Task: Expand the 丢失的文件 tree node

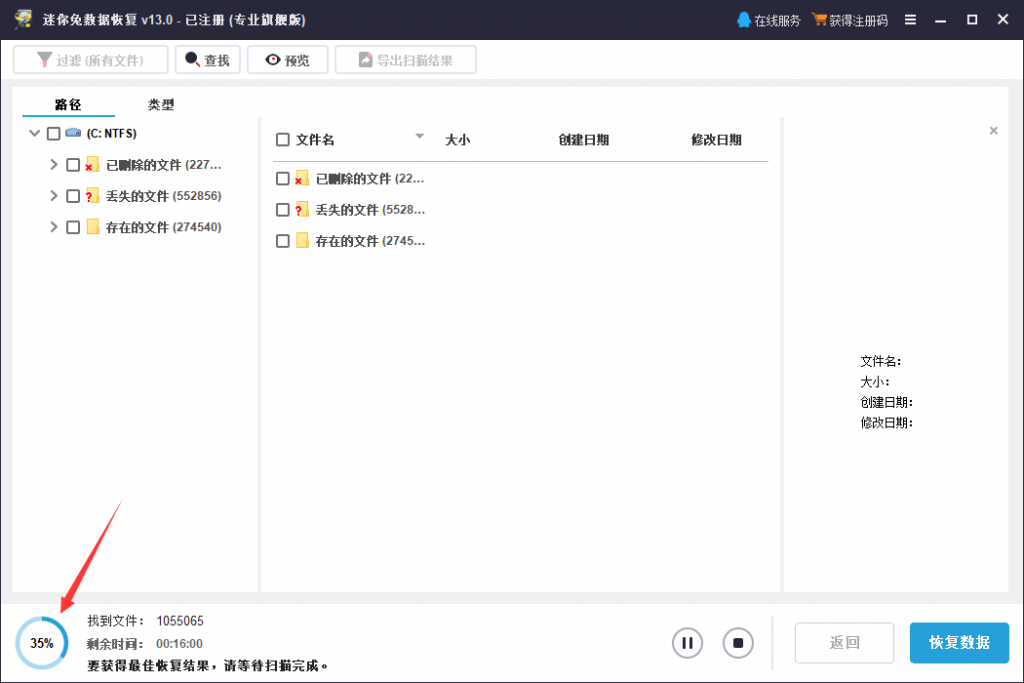Action: pyautogui.click(x=54, y=196)
